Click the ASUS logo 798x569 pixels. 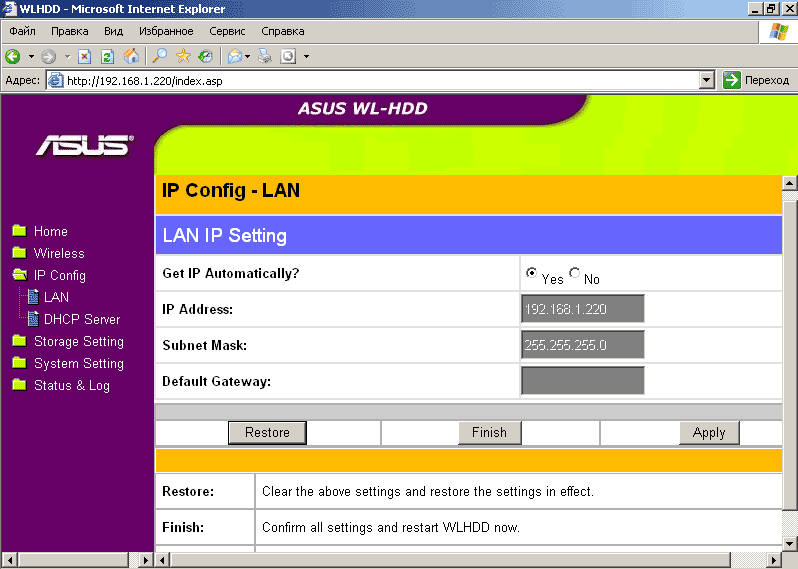pos(85,145)
